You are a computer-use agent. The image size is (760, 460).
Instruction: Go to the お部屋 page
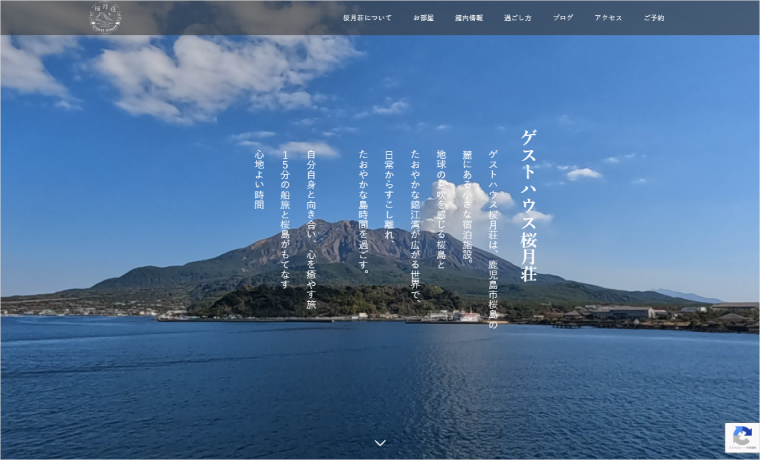pos(423,18)
